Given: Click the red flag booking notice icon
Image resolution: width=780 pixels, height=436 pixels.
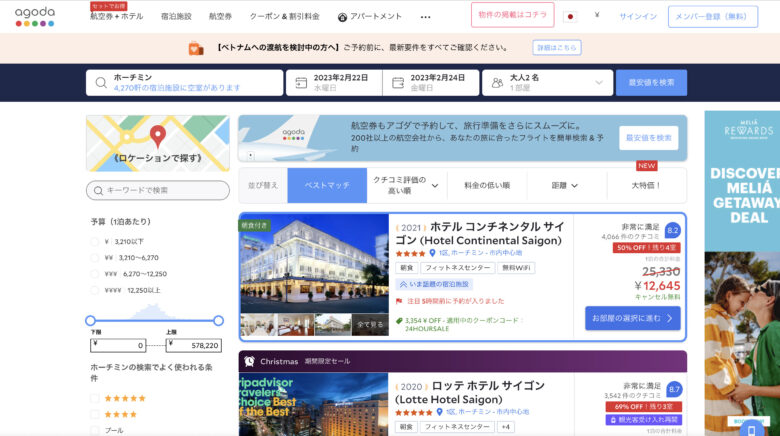Looking at the screenshot, I should (399, 301).
